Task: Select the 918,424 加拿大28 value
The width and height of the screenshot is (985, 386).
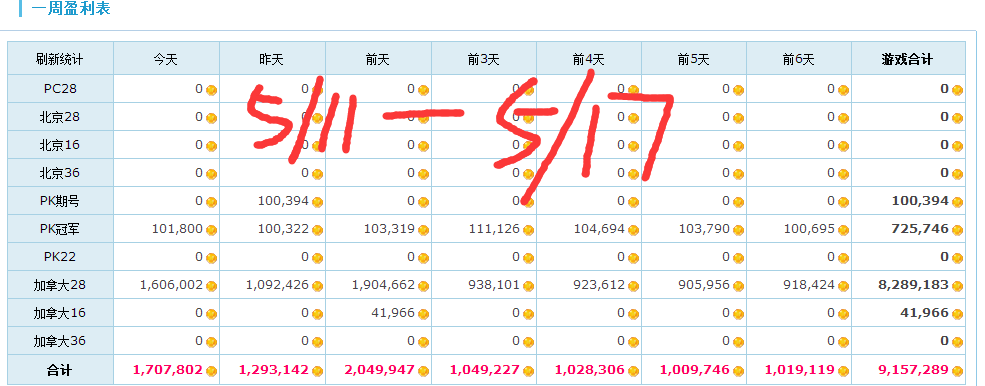Action: pos(809,285)
